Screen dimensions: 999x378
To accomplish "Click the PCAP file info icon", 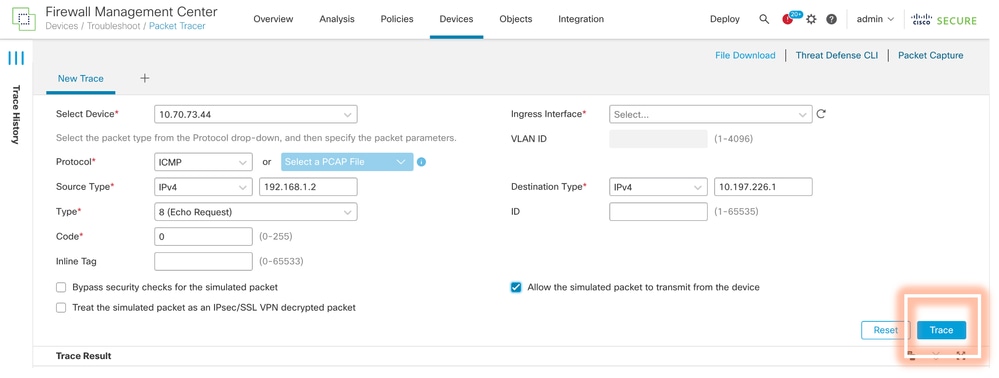I will click(x=421, y=162).
